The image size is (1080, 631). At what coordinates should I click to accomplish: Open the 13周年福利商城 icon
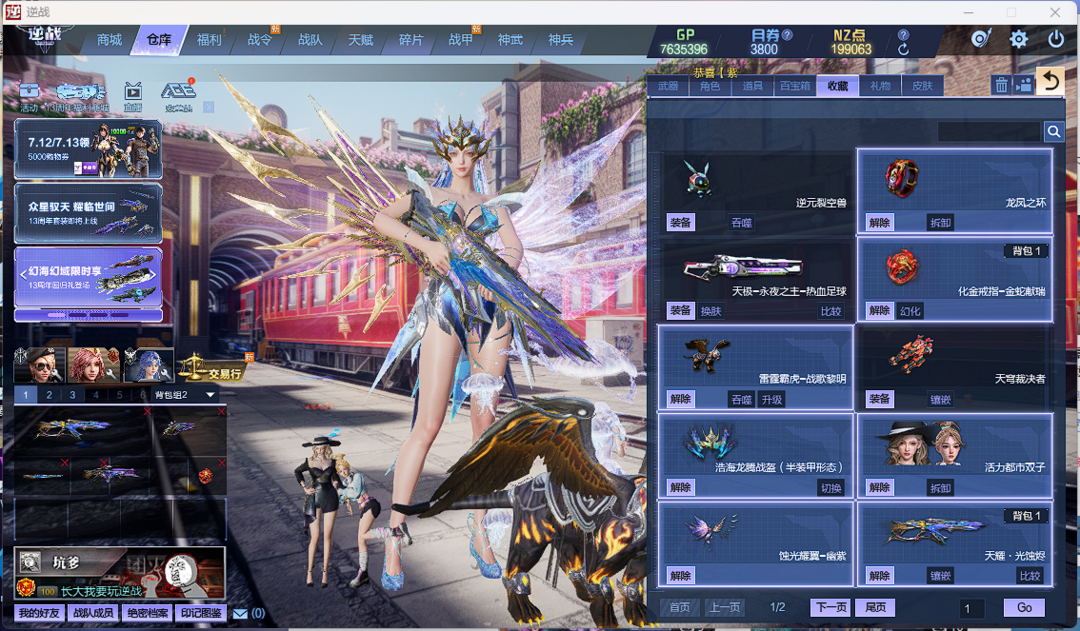pos(80,97)
